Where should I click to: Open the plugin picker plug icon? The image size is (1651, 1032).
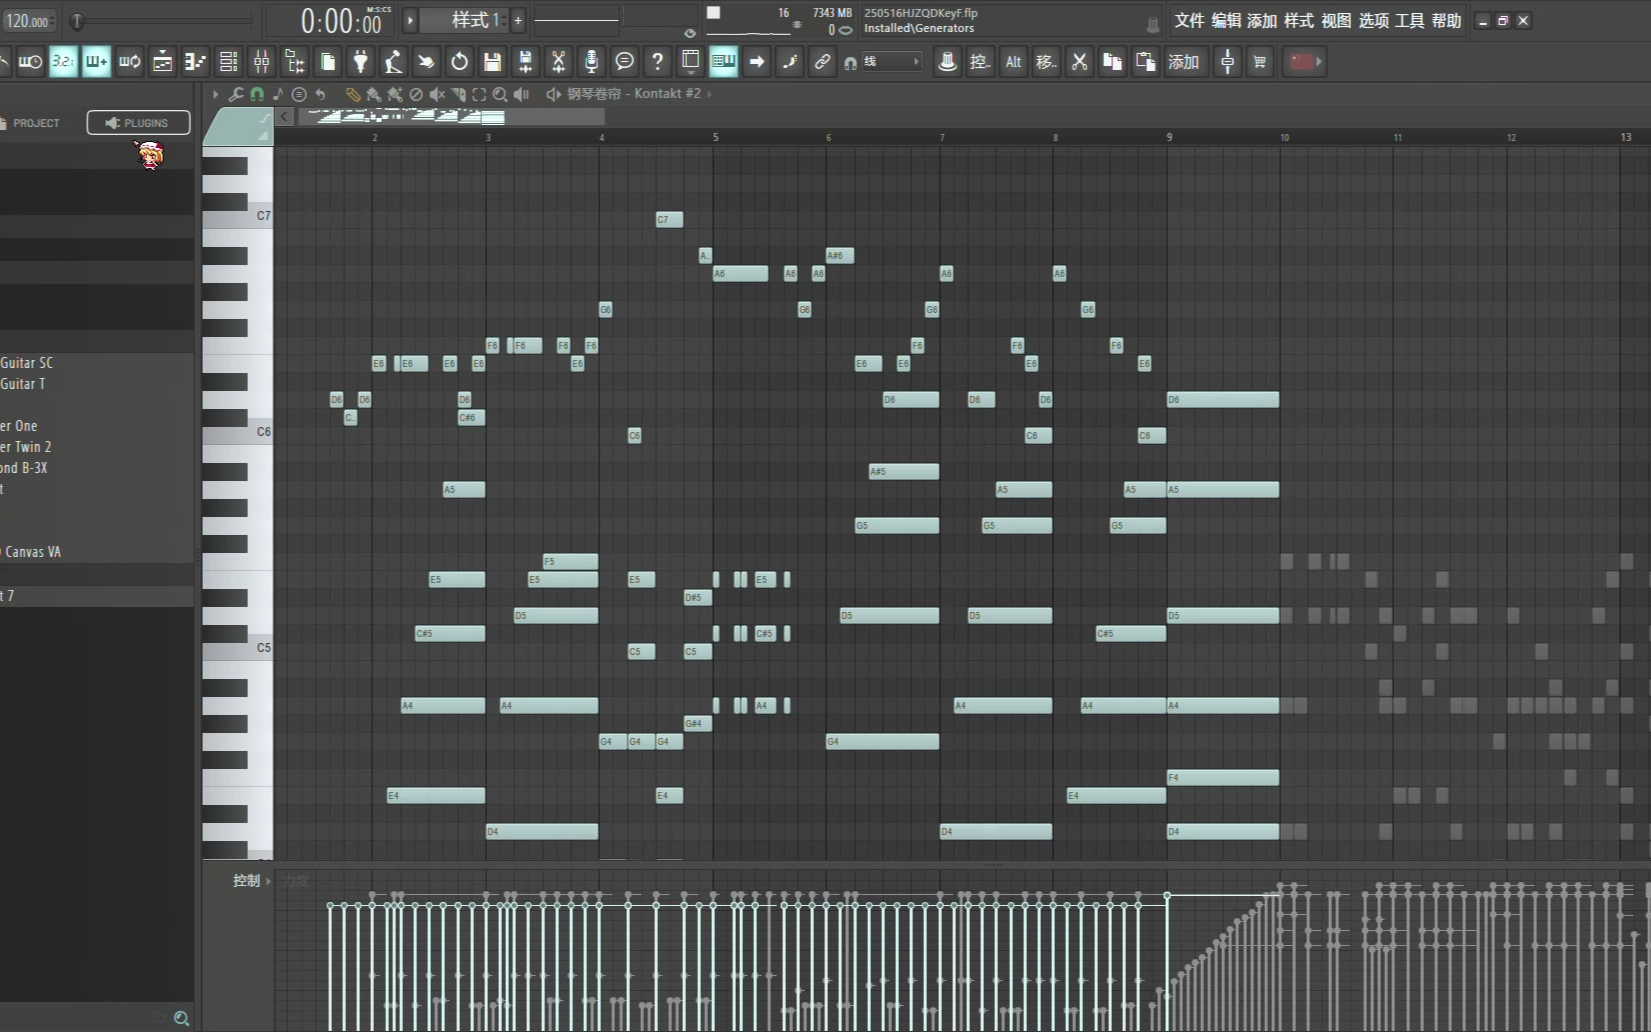[360, 62]
